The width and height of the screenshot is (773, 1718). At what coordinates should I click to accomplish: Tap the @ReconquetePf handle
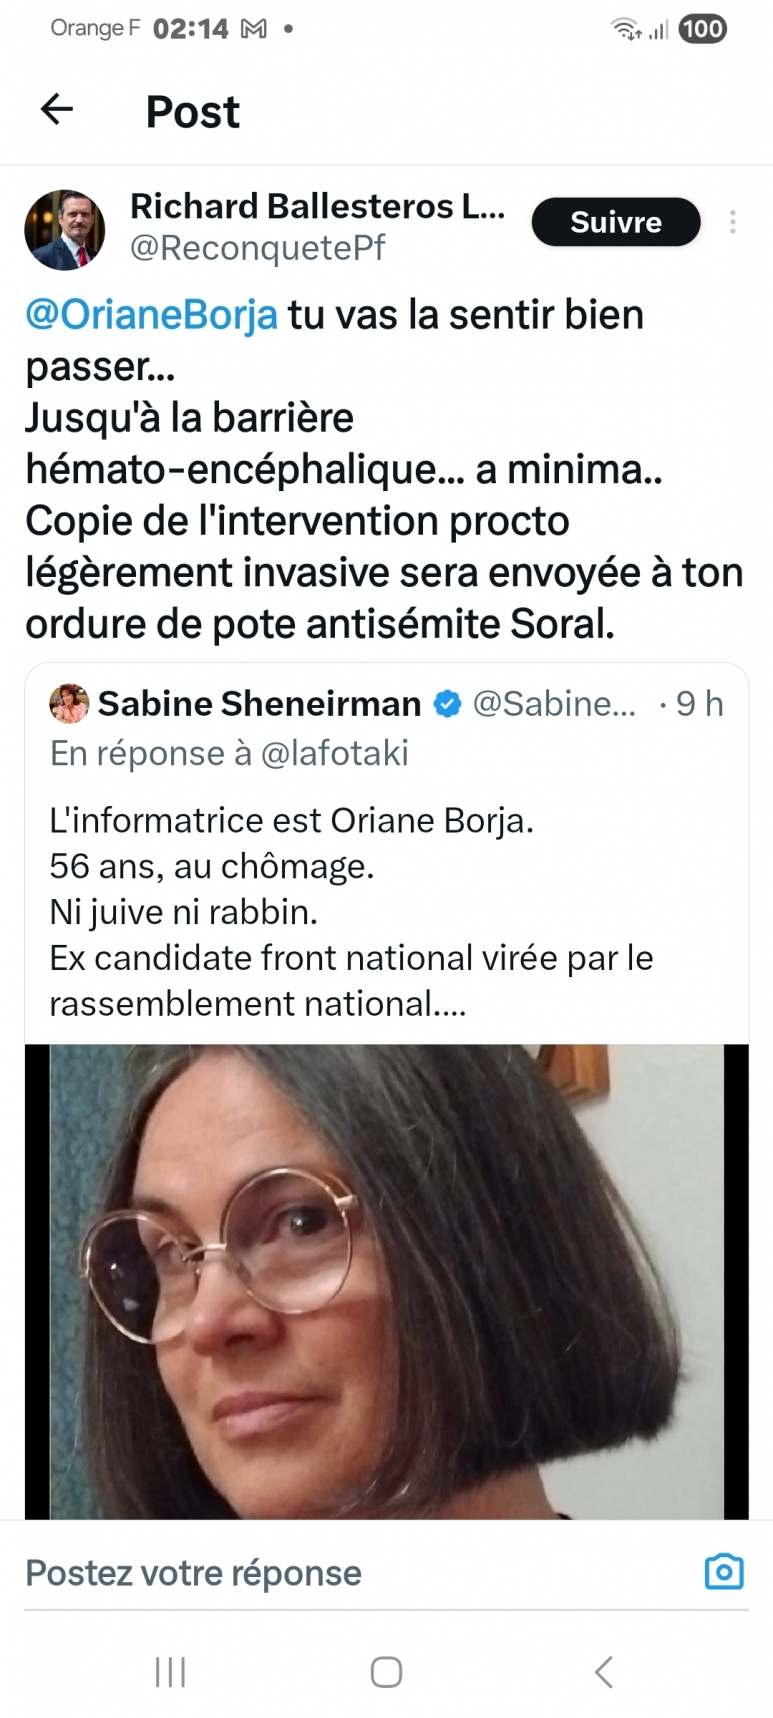(257, 248)
